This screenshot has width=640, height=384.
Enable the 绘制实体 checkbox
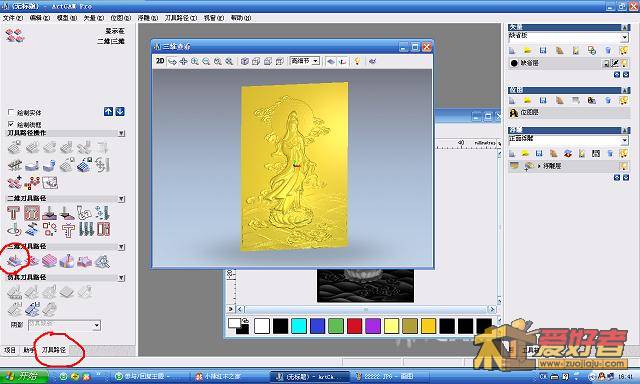pyautogui.click(x=11, y=112)
